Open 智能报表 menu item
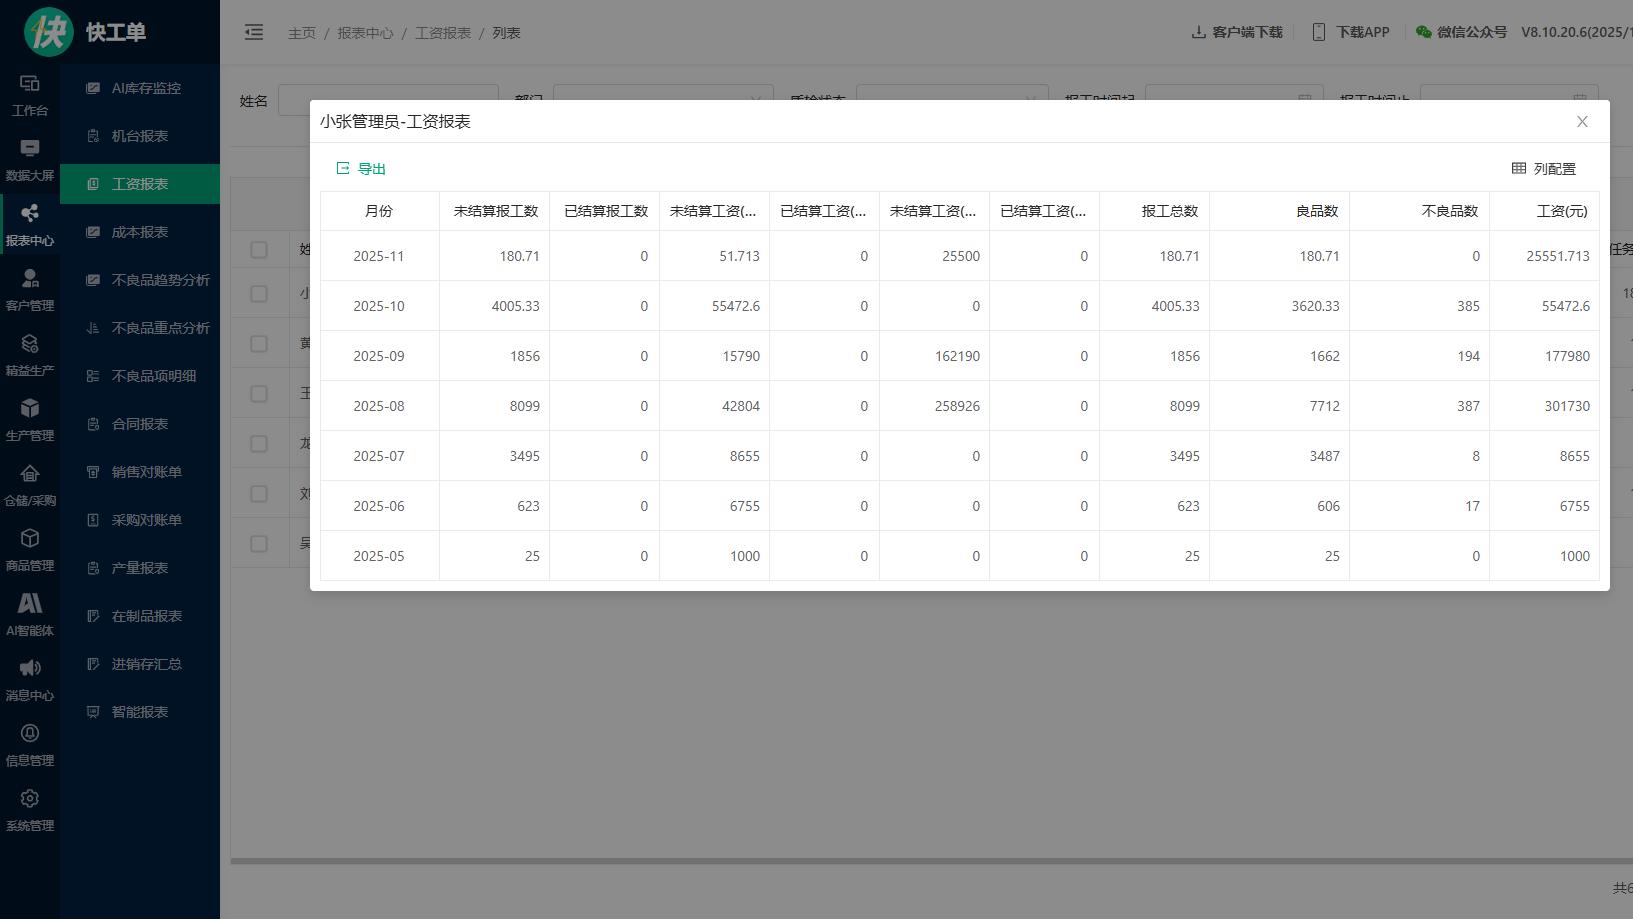Viewport: 1633px width, 919px height. 140,712
